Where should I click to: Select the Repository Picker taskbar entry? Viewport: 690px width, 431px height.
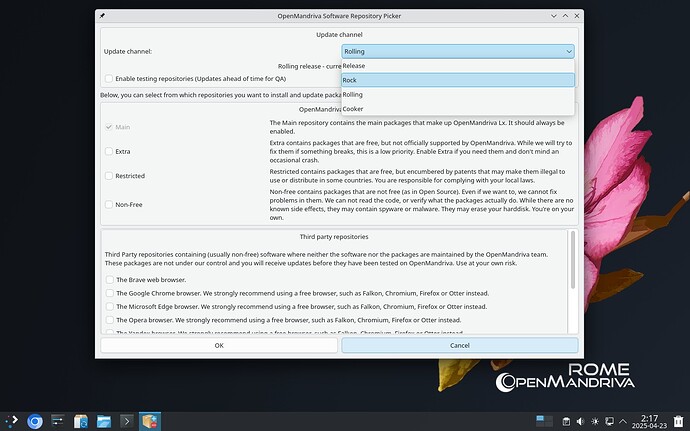(x=150, y=421)
